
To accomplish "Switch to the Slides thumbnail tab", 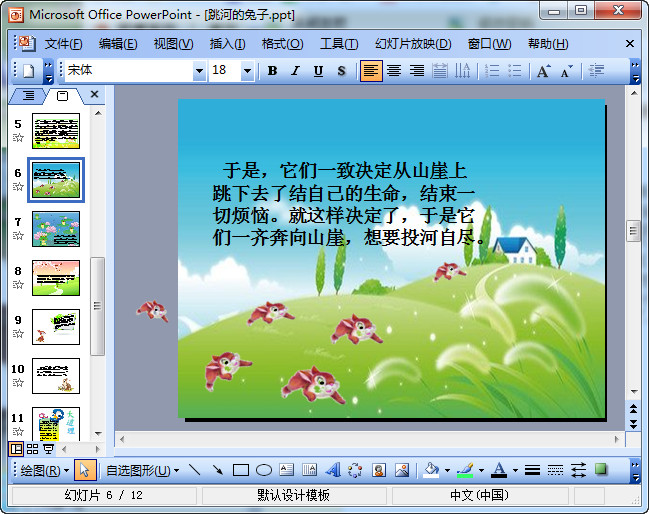I will pyautogui.click(x=62, y=96).
